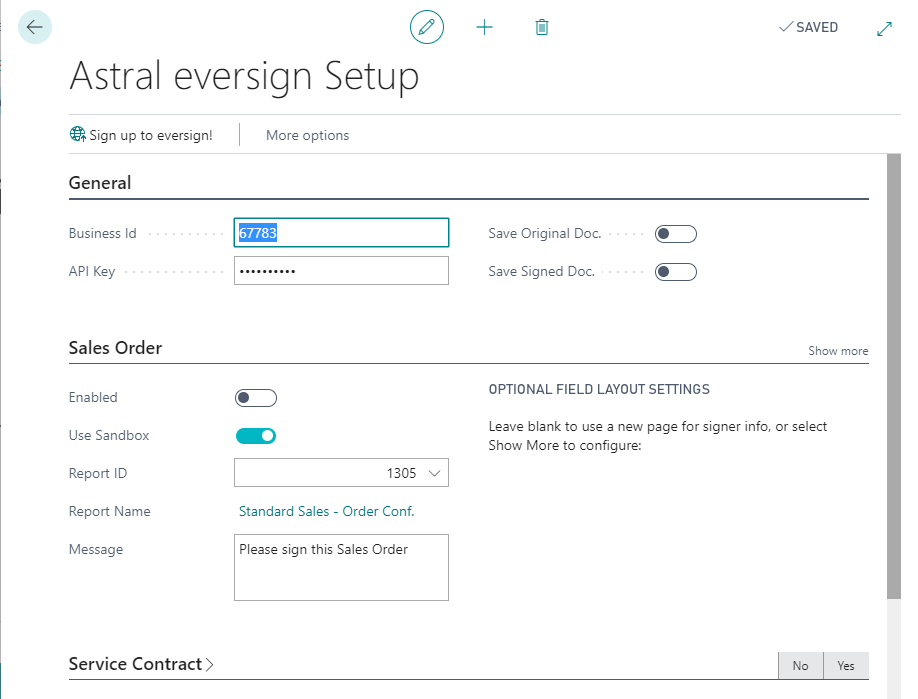
Task: Open the More options menu
Action: pyautogui.click(x=307, y=135)
